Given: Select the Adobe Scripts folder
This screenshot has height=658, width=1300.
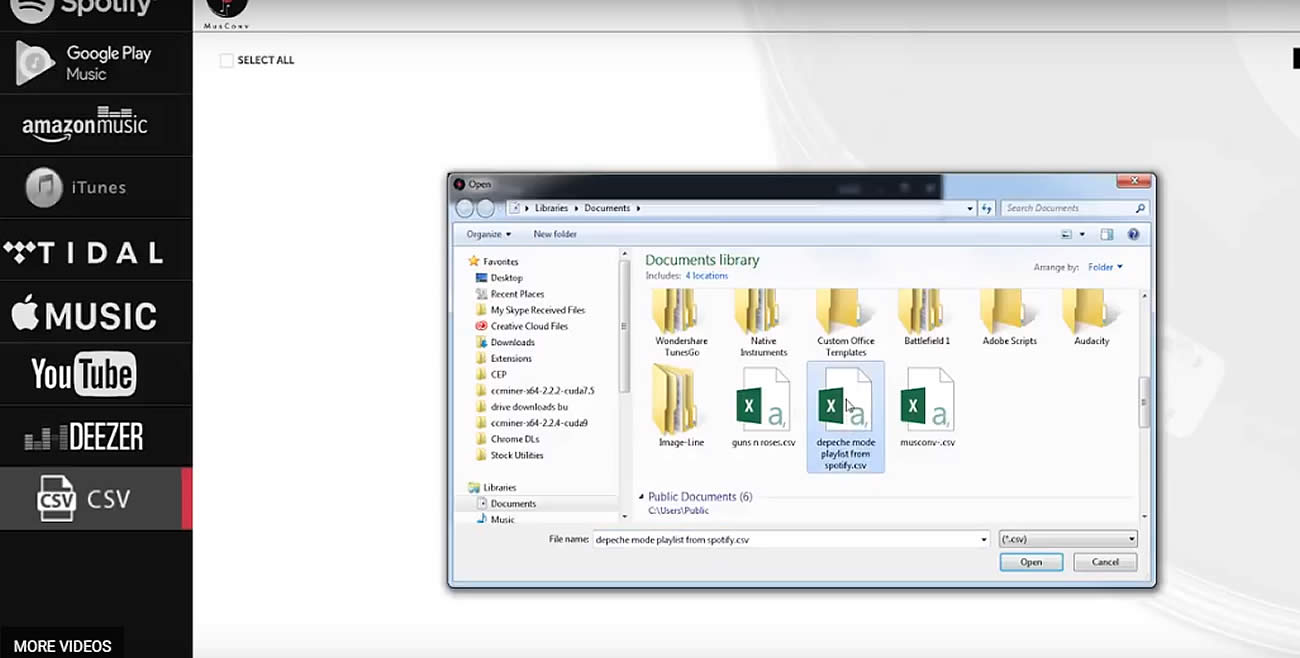Looking at the screenshot, I should click(x=1010, y=318).
